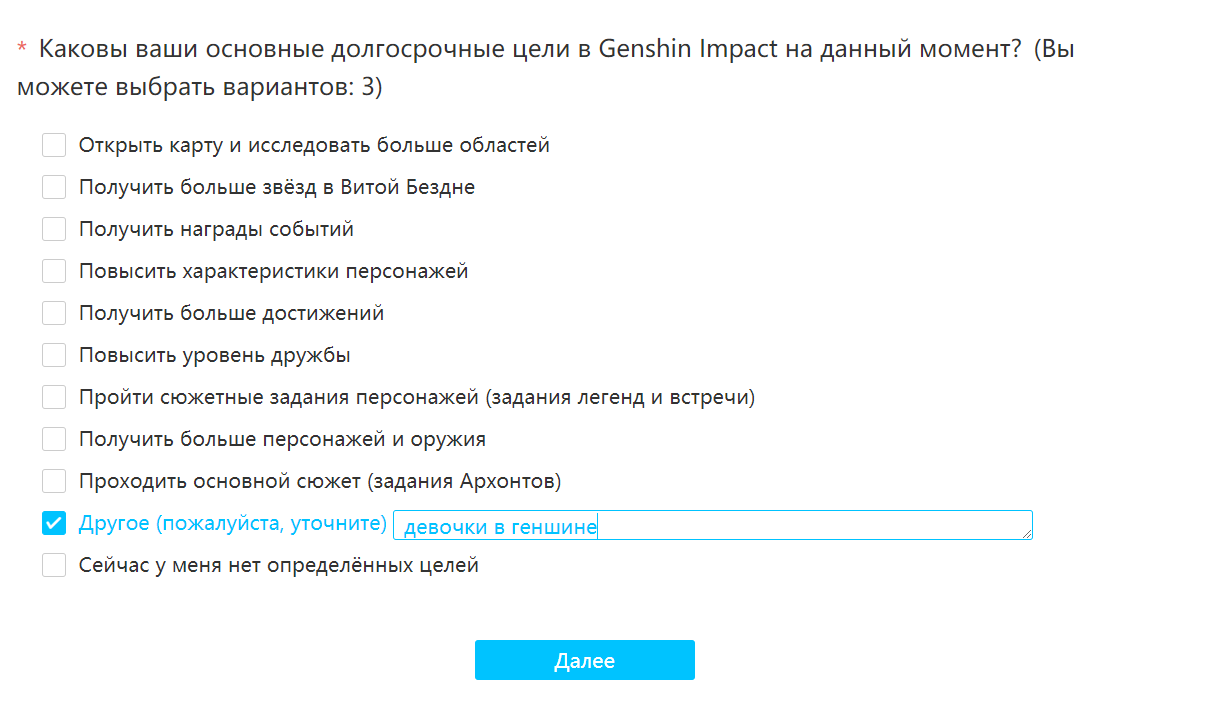The height and width of the screenshot is (713, 1219).
Task: Click label 'Сейчас у меня нет определённых целей'
Action: click(x=278, y=566)
